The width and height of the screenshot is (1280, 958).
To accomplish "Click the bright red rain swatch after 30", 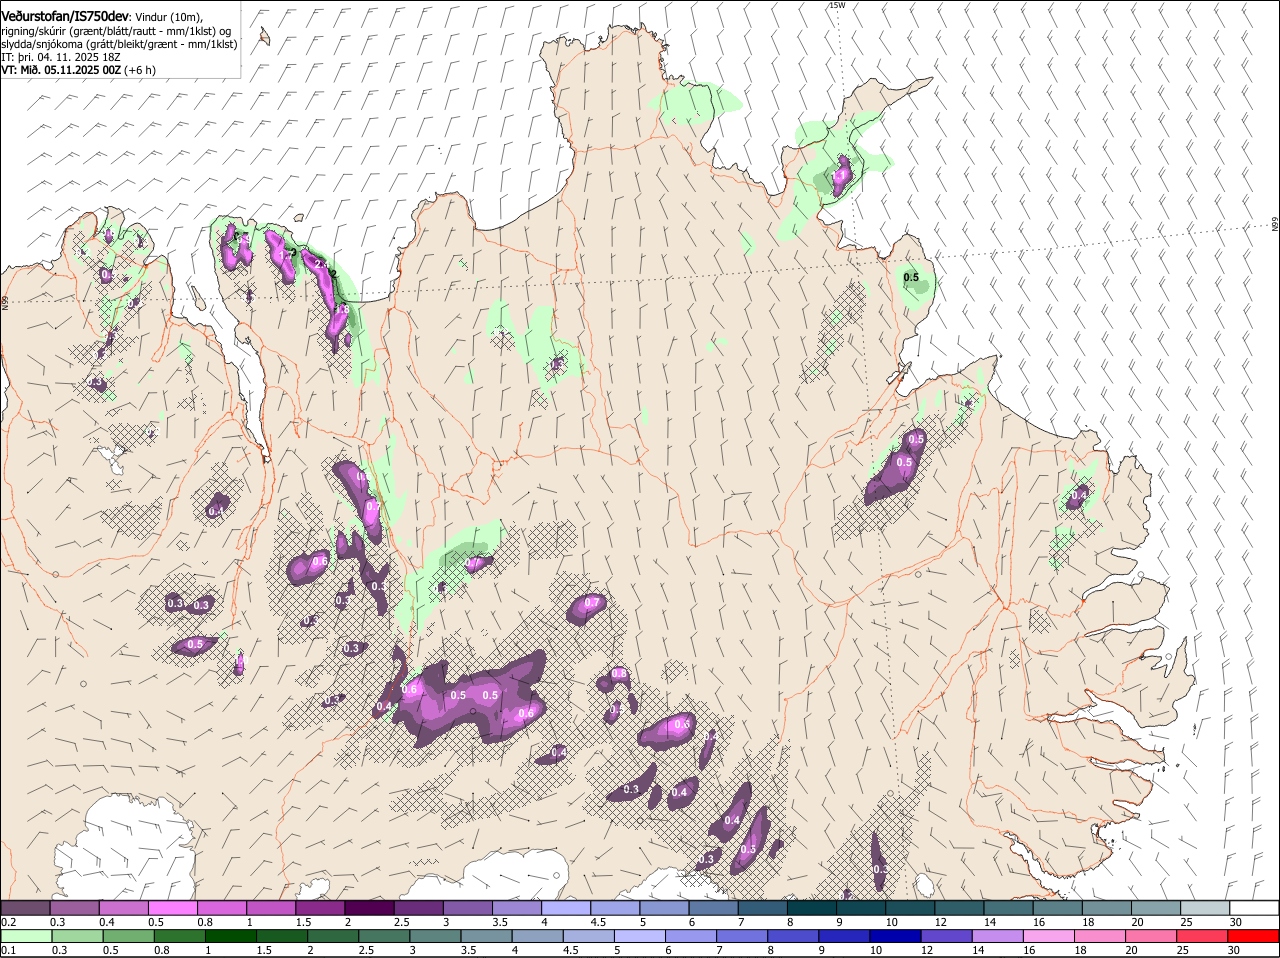I will 1254,936.
